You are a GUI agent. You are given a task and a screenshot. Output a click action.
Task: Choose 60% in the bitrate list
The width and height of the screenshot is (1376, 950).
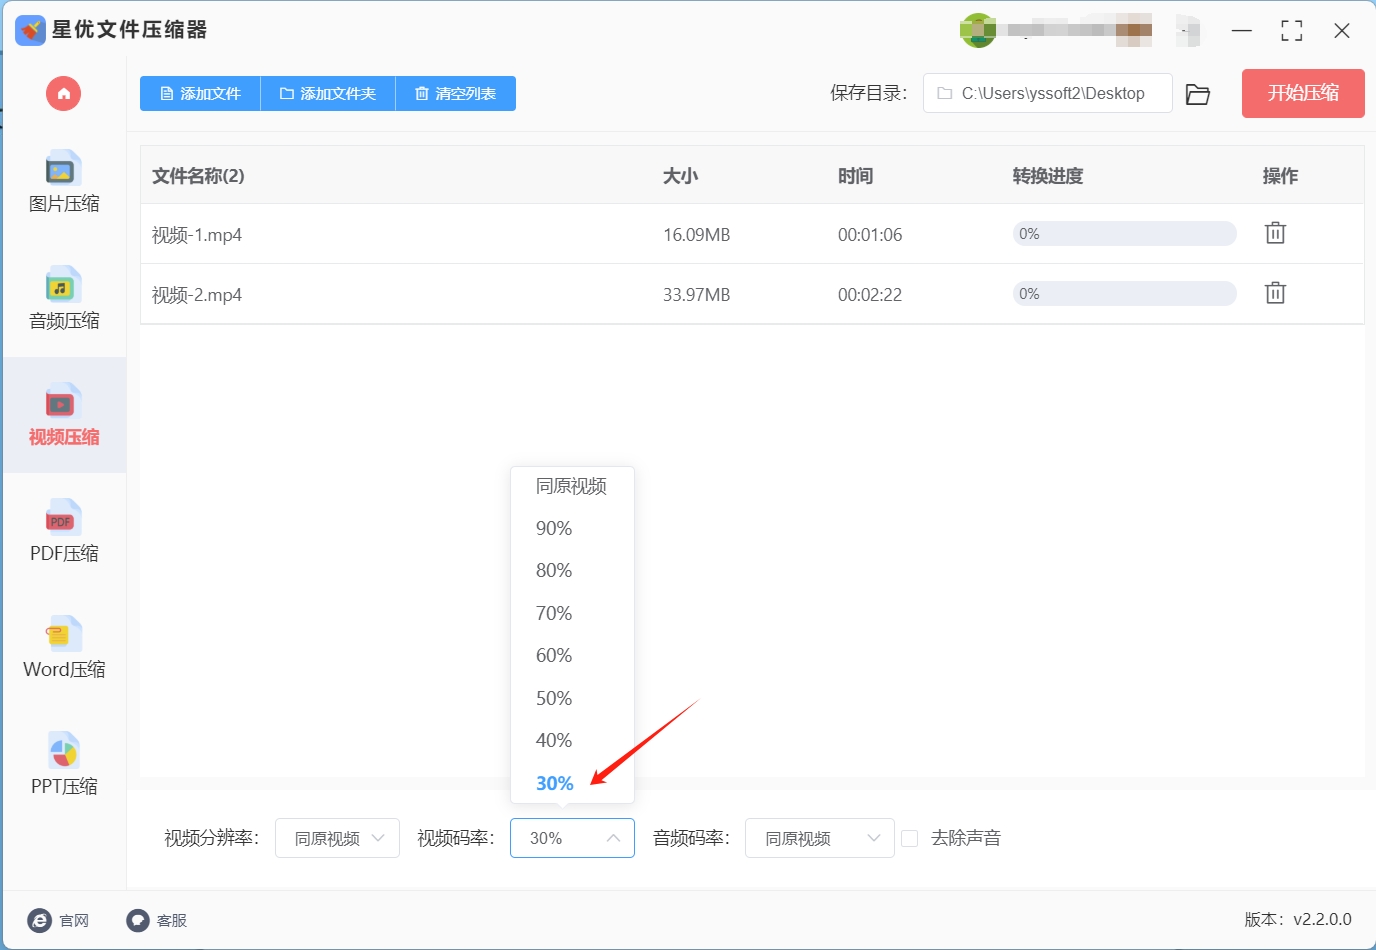pyautogui.click(x=572, y=655)
